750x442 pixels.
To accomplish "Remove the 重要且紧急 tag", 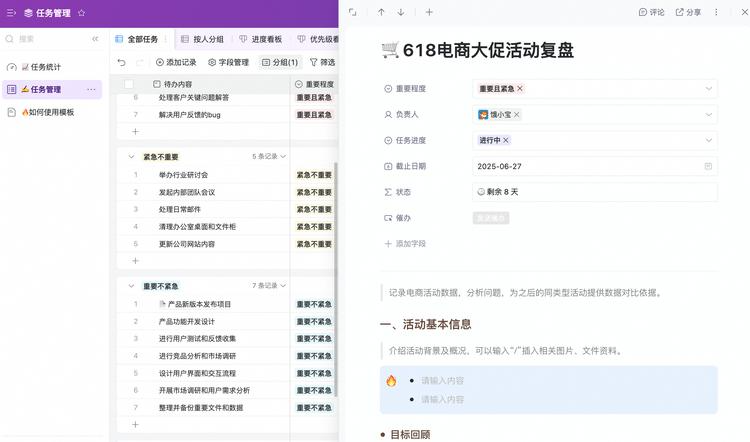I will click(520, 88).
